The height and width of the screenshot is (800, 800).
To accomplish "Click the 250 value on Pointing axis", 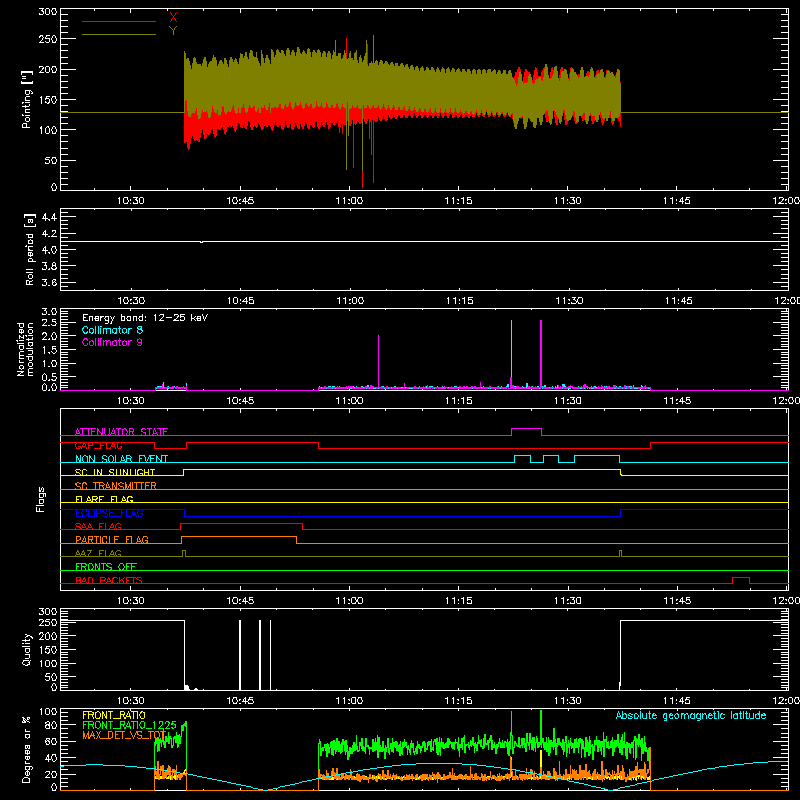I will tap(47, 39).
